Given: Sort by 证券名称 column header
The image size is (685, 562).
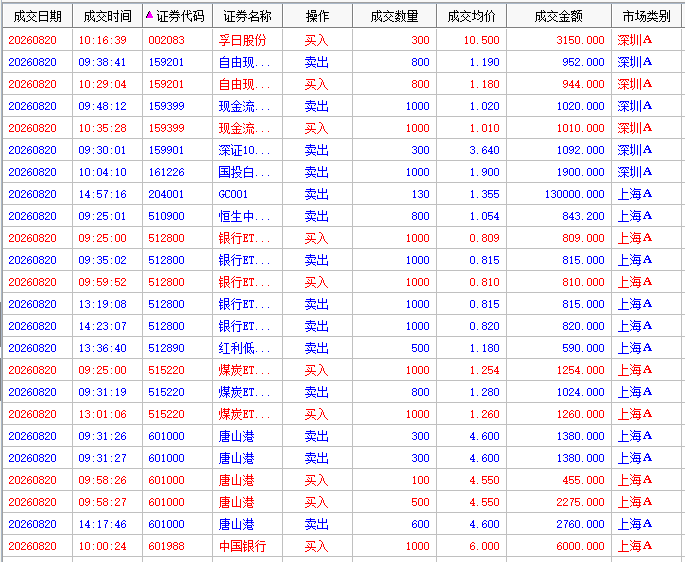Looking at the screenshot, I should pyautogui.click(x=247, y=17).
